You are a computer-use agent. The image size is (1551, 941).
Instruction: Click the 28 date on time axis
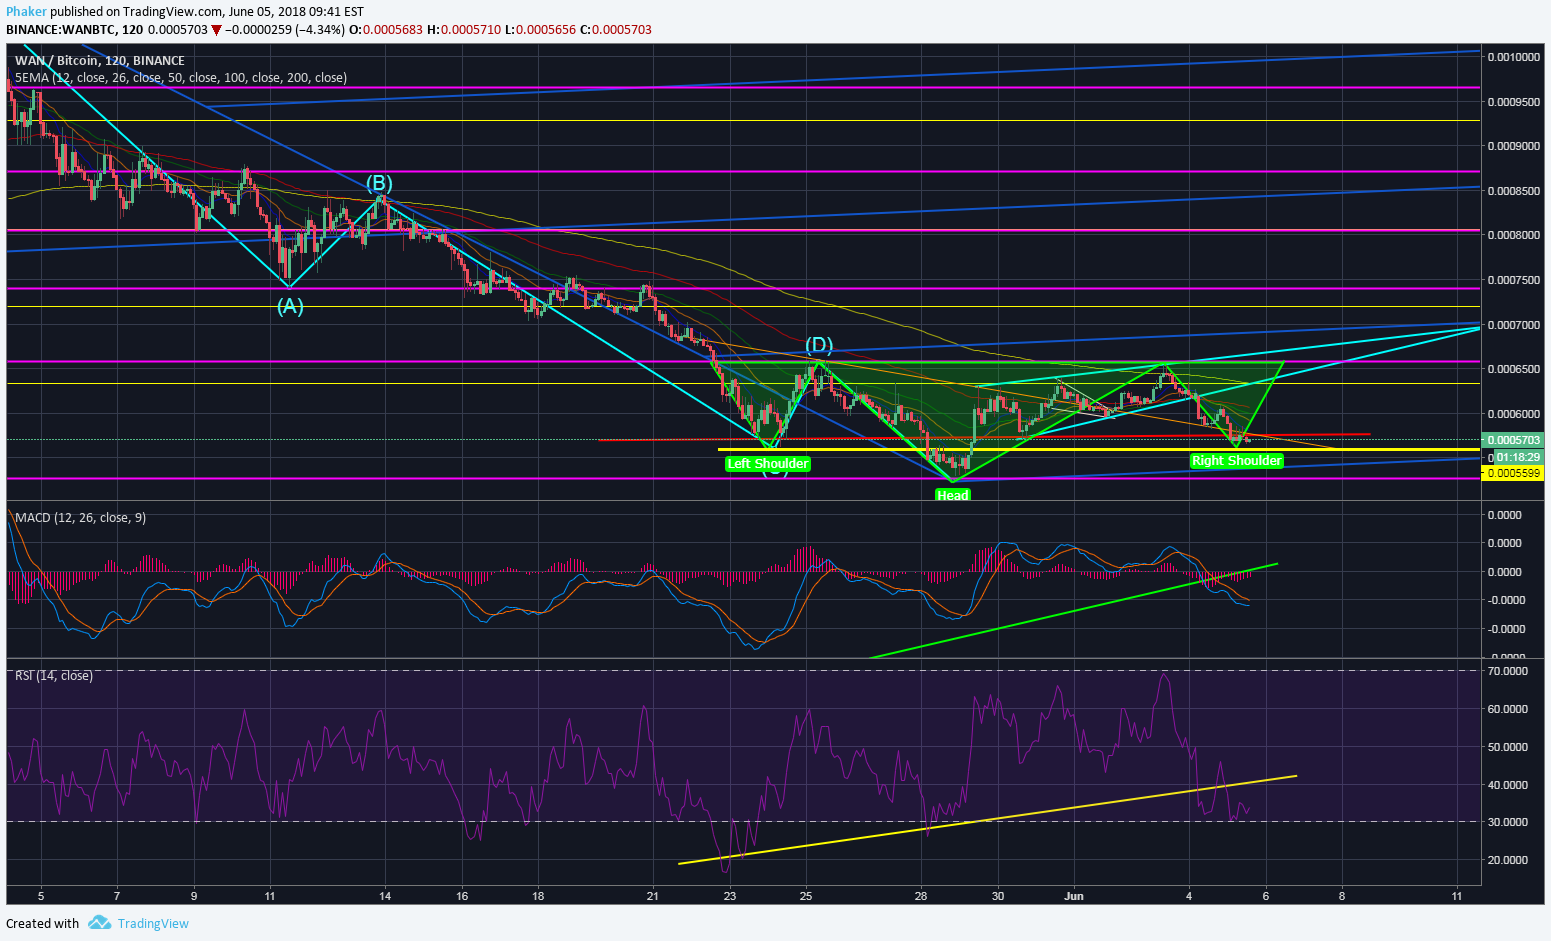(x=921, y=896)
